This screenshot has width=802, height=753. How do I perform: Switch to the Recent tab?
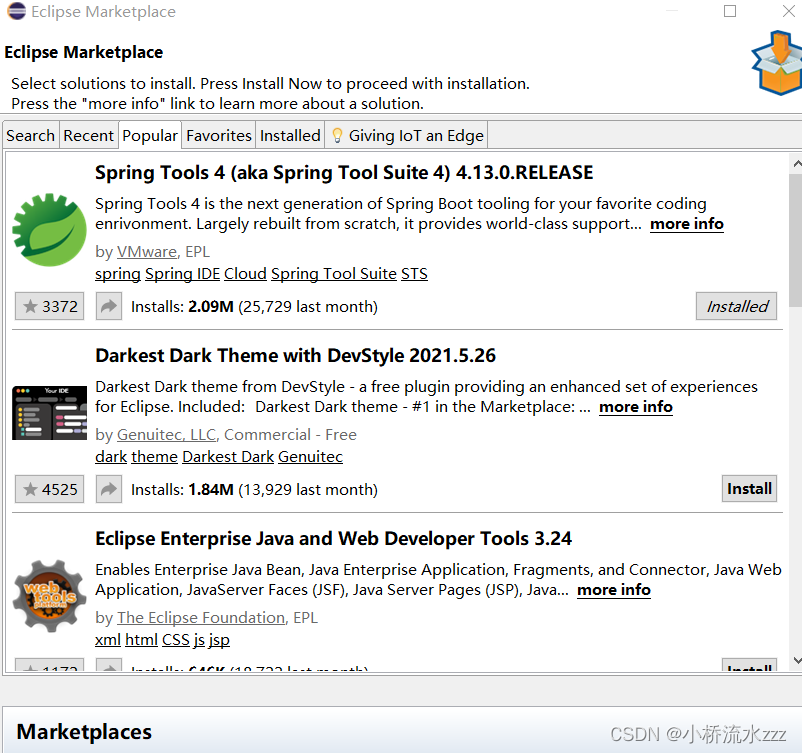(x=88, y=136)
